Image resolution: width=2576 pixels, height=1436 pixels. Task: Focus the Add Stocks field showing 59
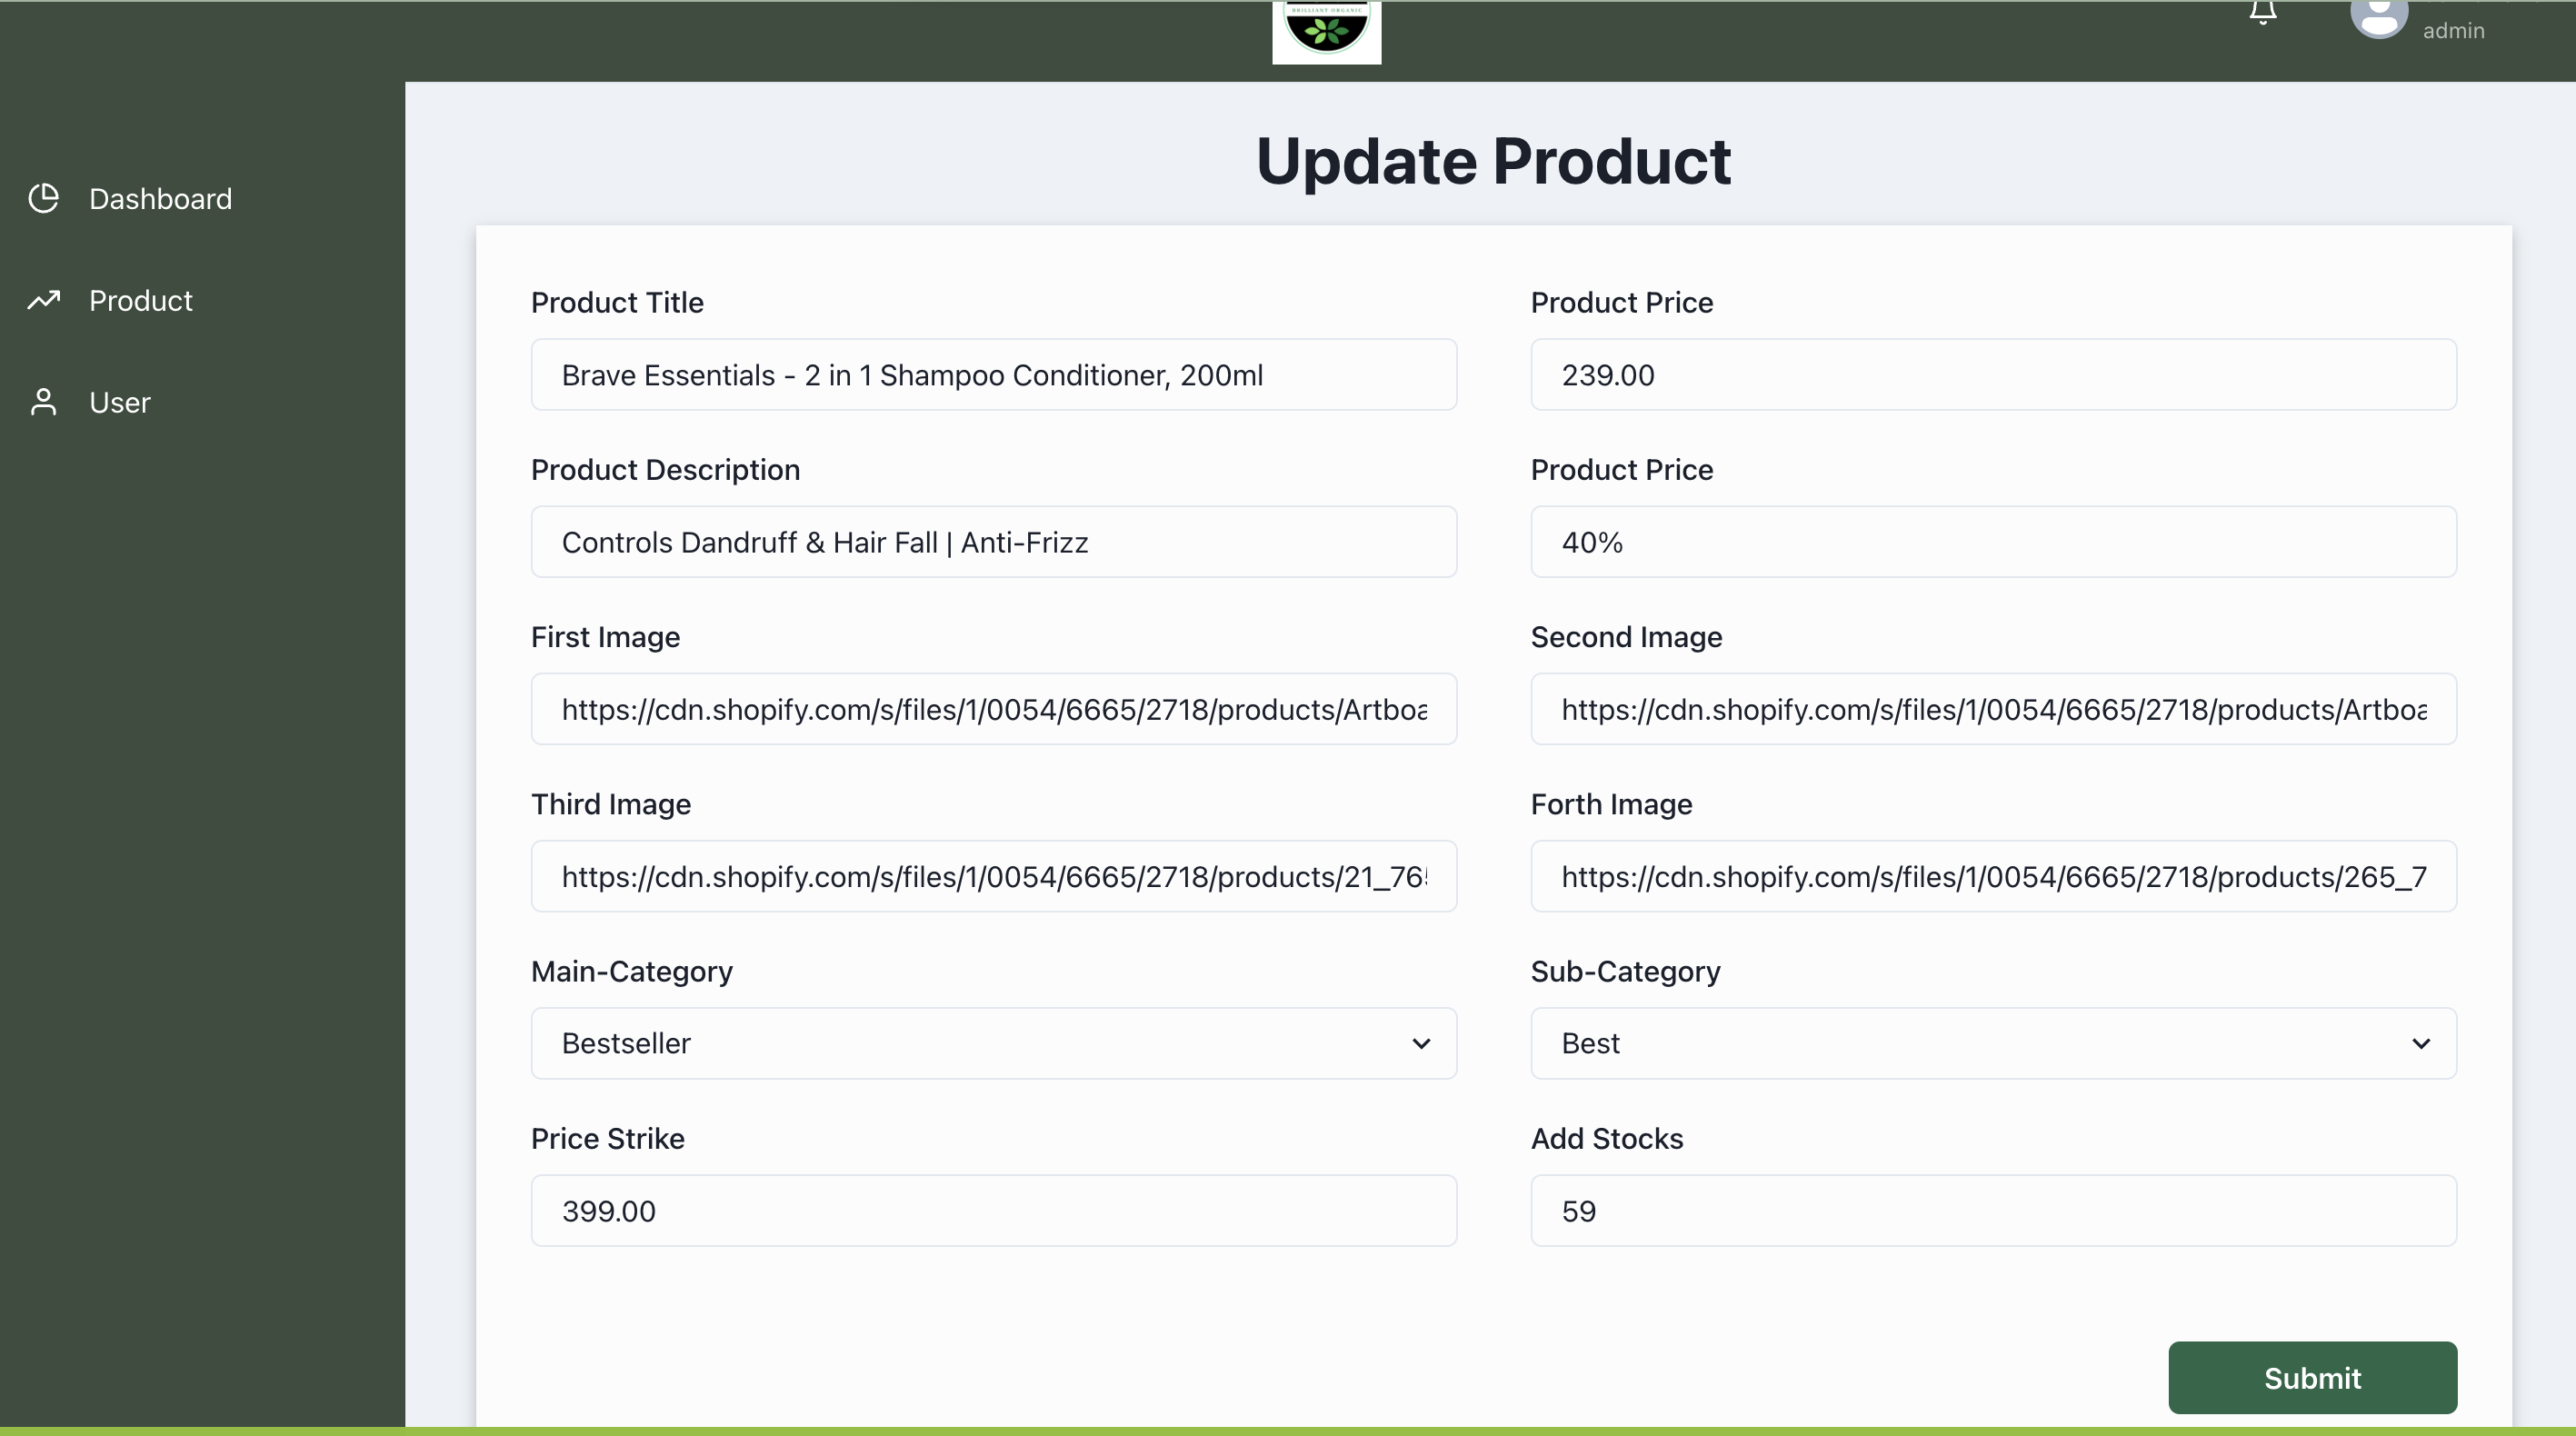[x=1993, y=1211]
